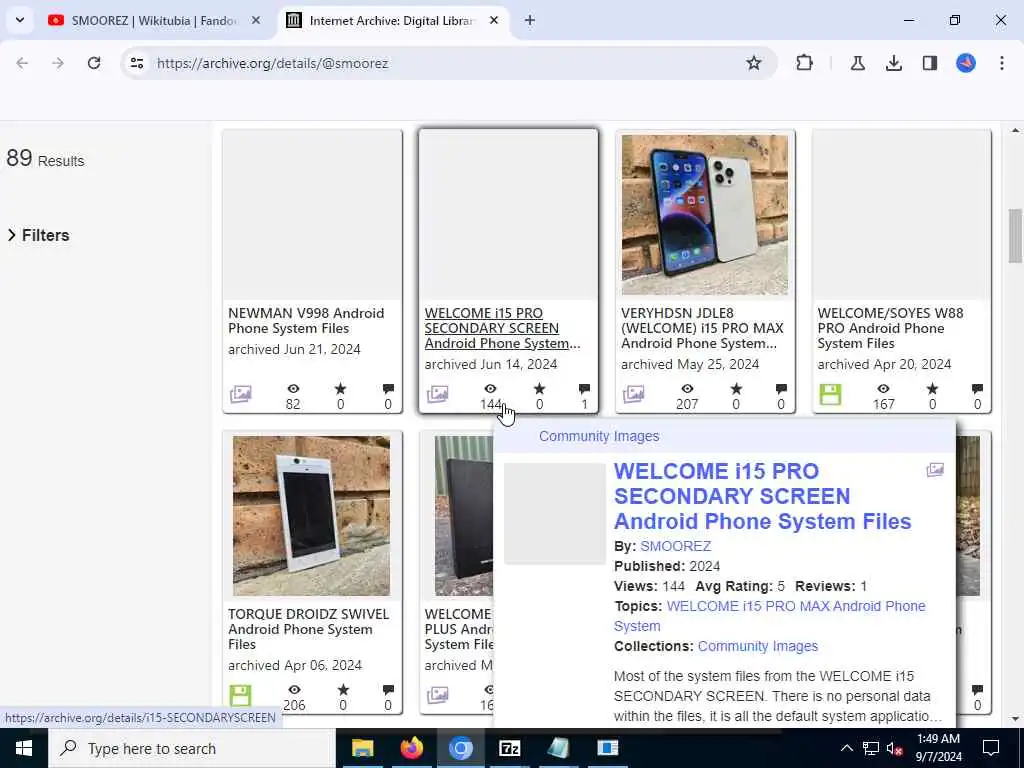Open the Windows Start menu
The height and width of the screenshot is (768, 1024).
tap(24, 748)
